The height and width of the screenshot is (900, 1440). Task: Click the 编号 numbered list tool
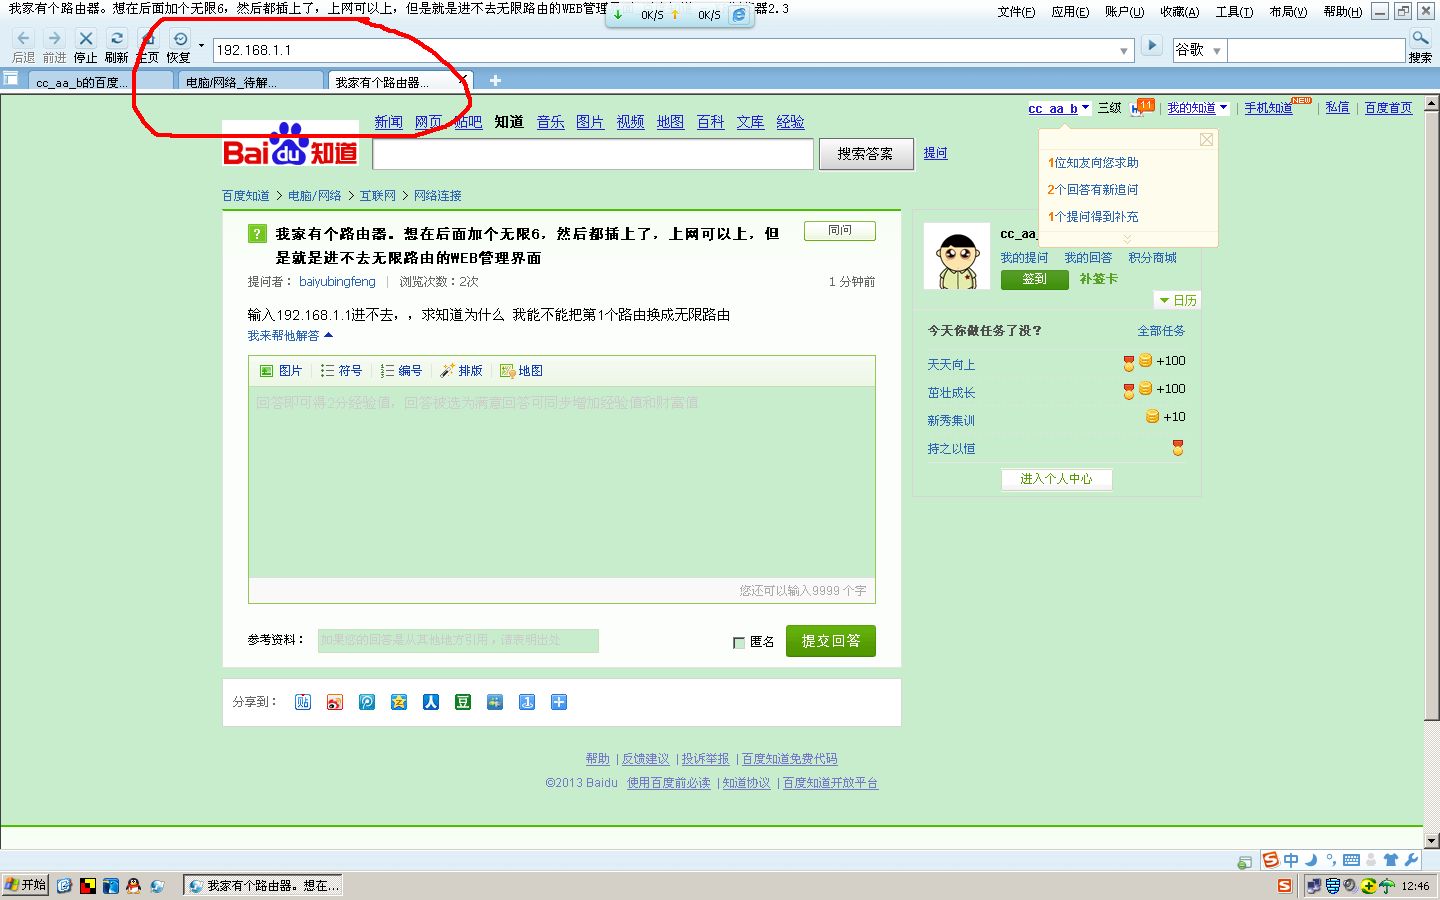coord(401,371)
